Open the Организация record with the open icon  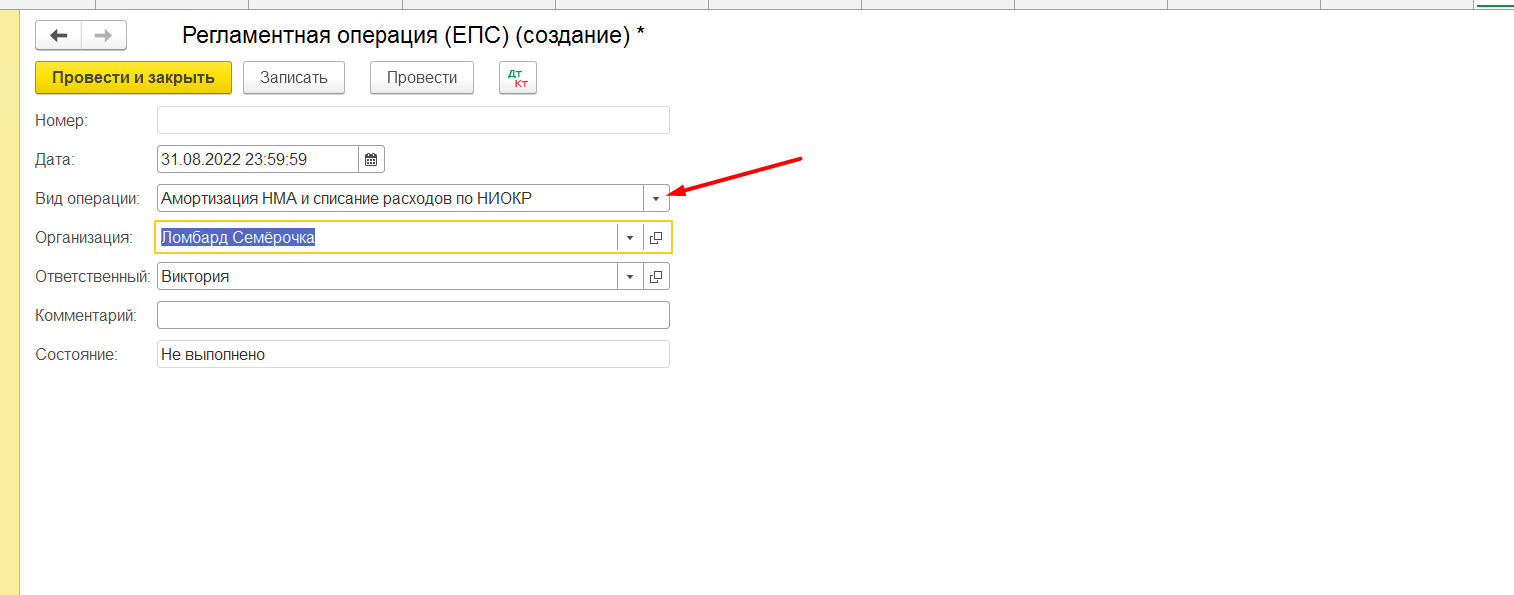[x=656, y=238]
